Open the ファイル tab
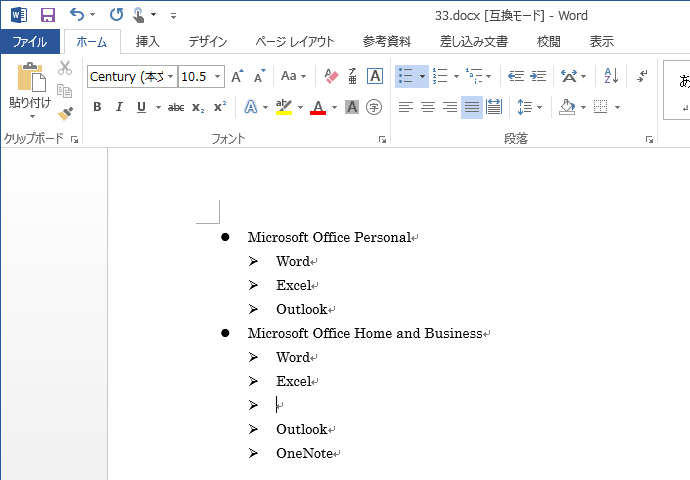 (x=30, y=42)
